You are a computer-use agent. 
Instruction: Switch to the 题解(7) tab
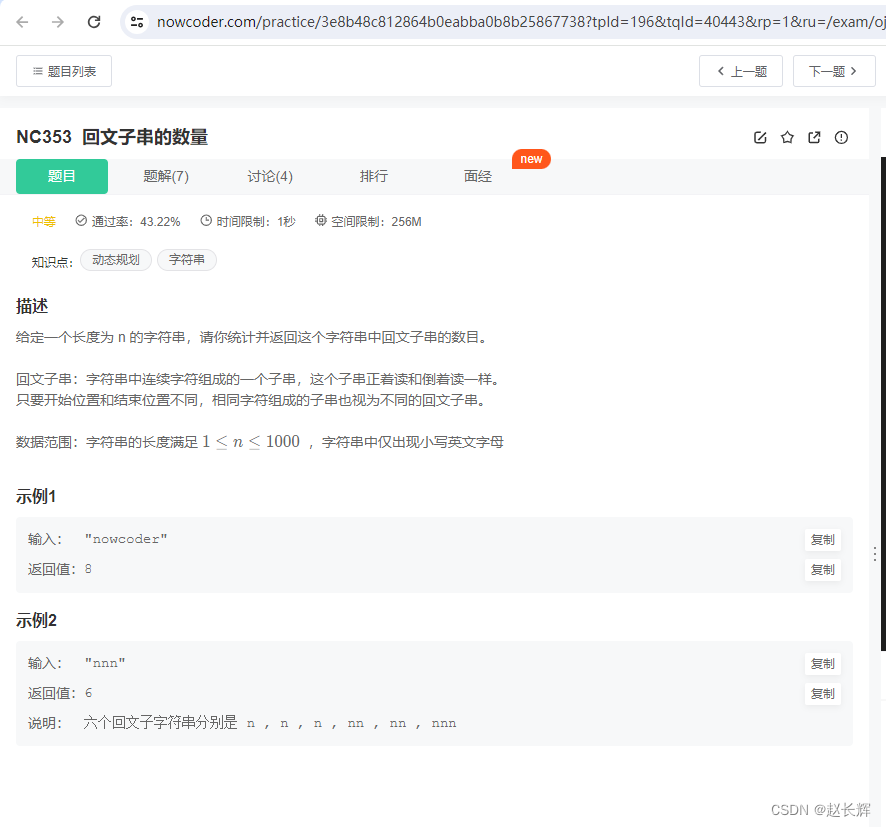(165, 176)
